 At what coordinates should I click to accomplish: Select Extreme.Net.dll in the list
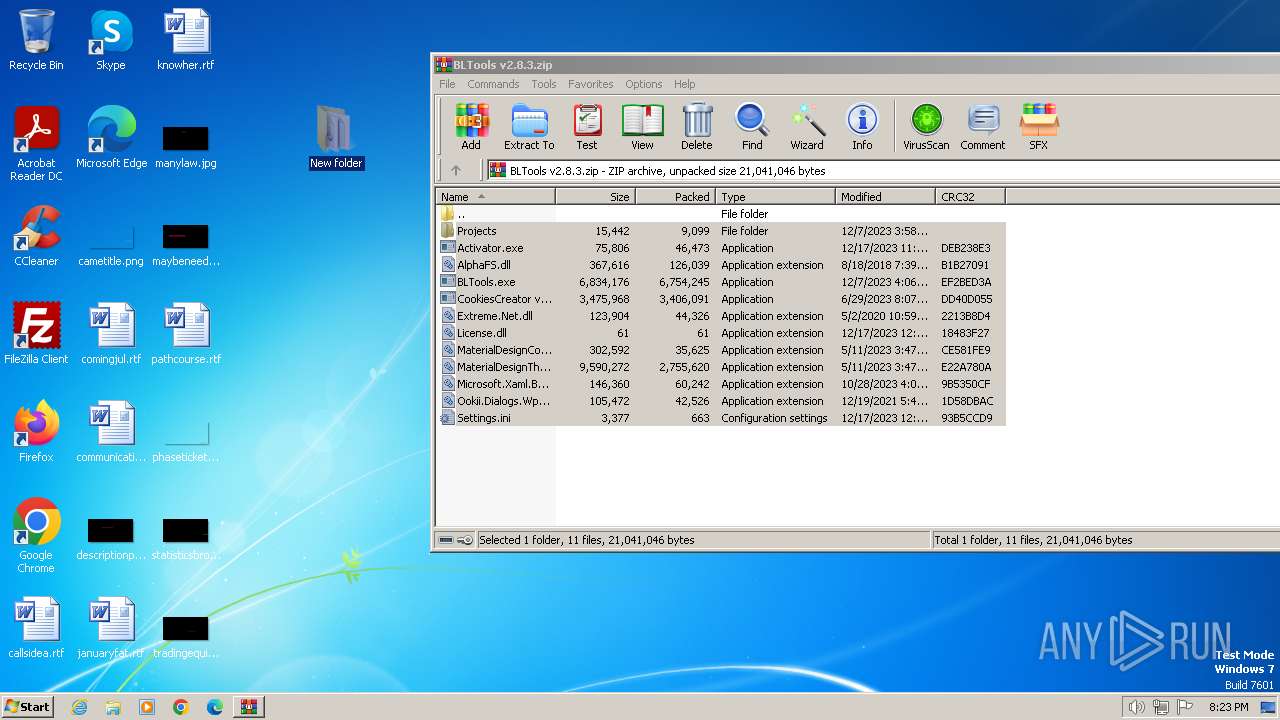coord(721,316)
